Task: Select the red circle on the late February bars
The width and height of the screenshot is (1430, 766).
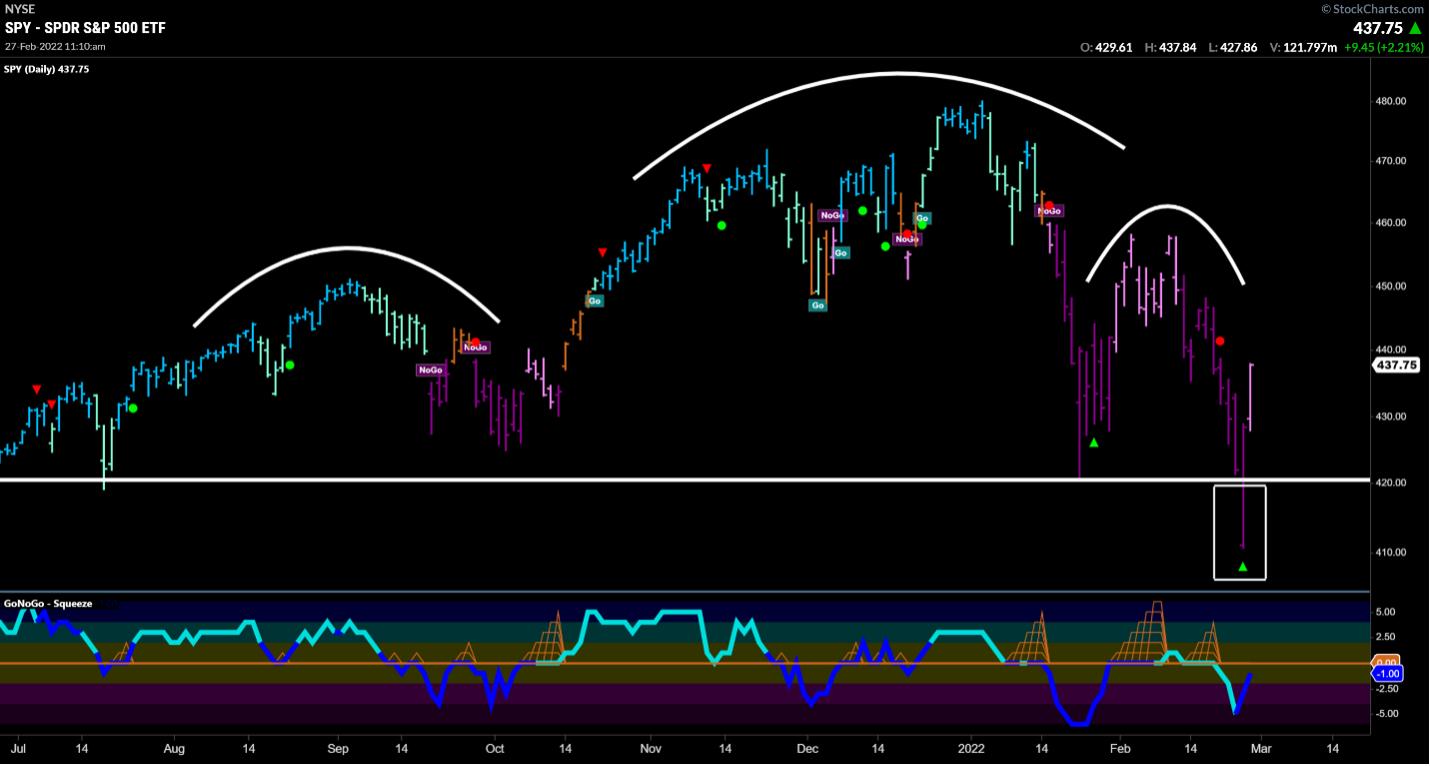Action: point(1220,341)
